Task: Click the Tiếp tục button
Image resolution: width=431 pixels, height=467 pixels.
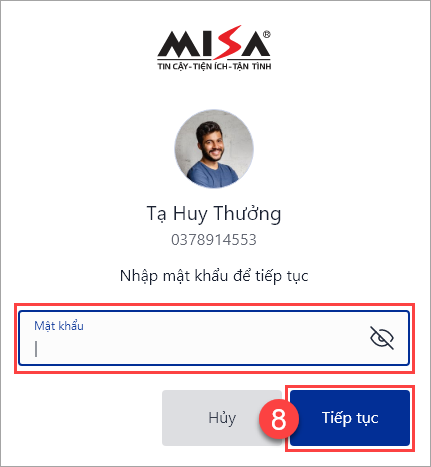Action: (x=350, y=418)
